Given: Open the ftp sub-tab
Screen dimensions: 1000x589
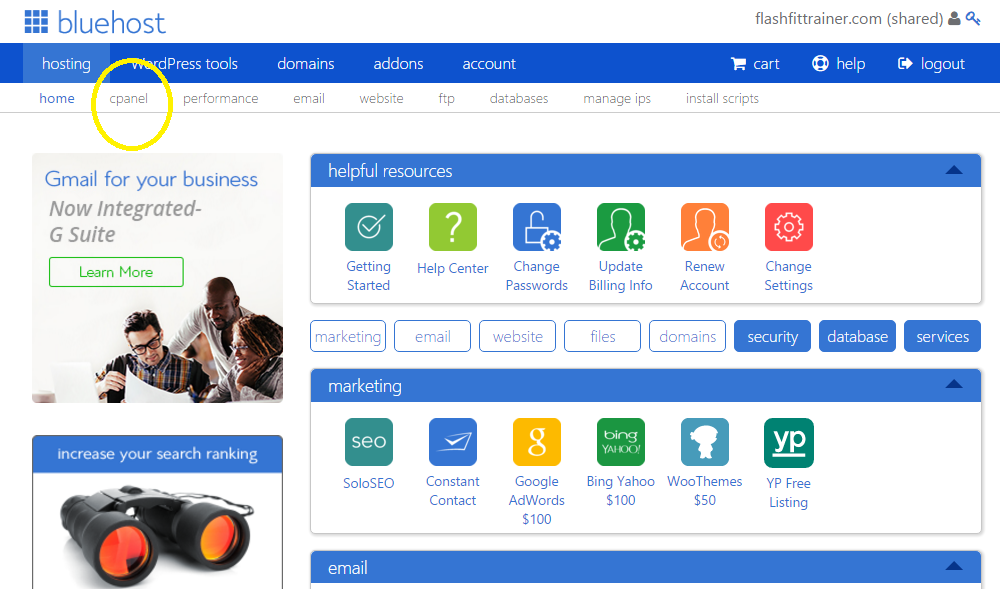Looking at the screenshot, I should click(446, 99).
